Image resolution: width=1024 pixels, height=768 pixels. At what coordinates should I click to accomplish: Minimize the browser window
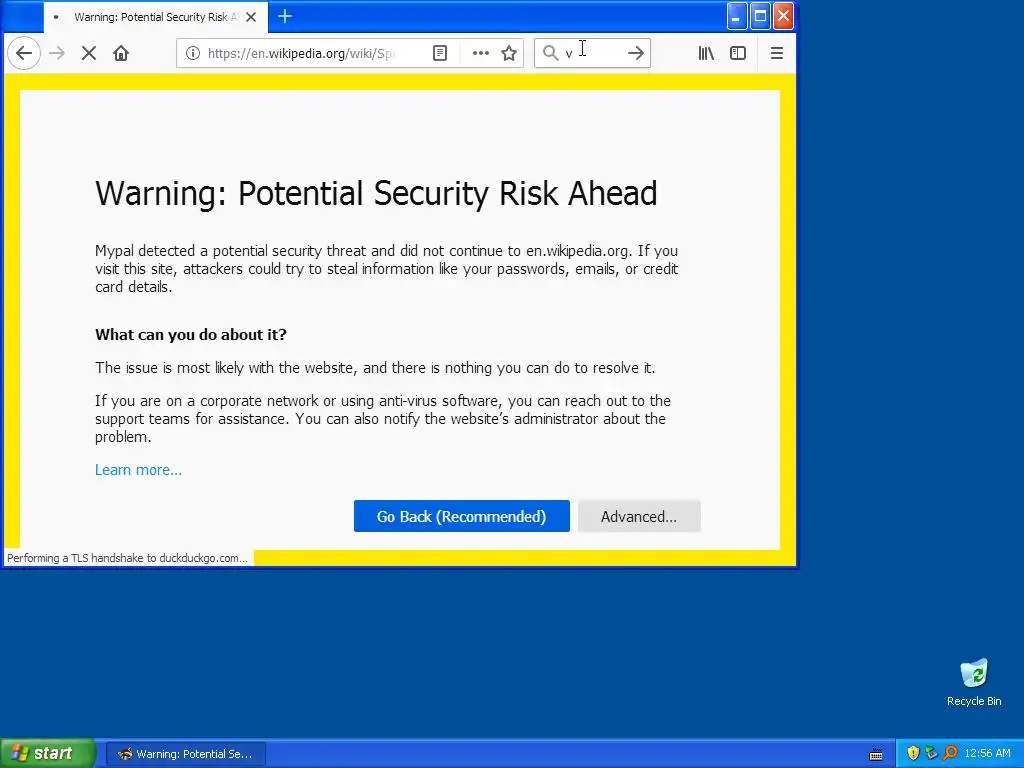737,16
